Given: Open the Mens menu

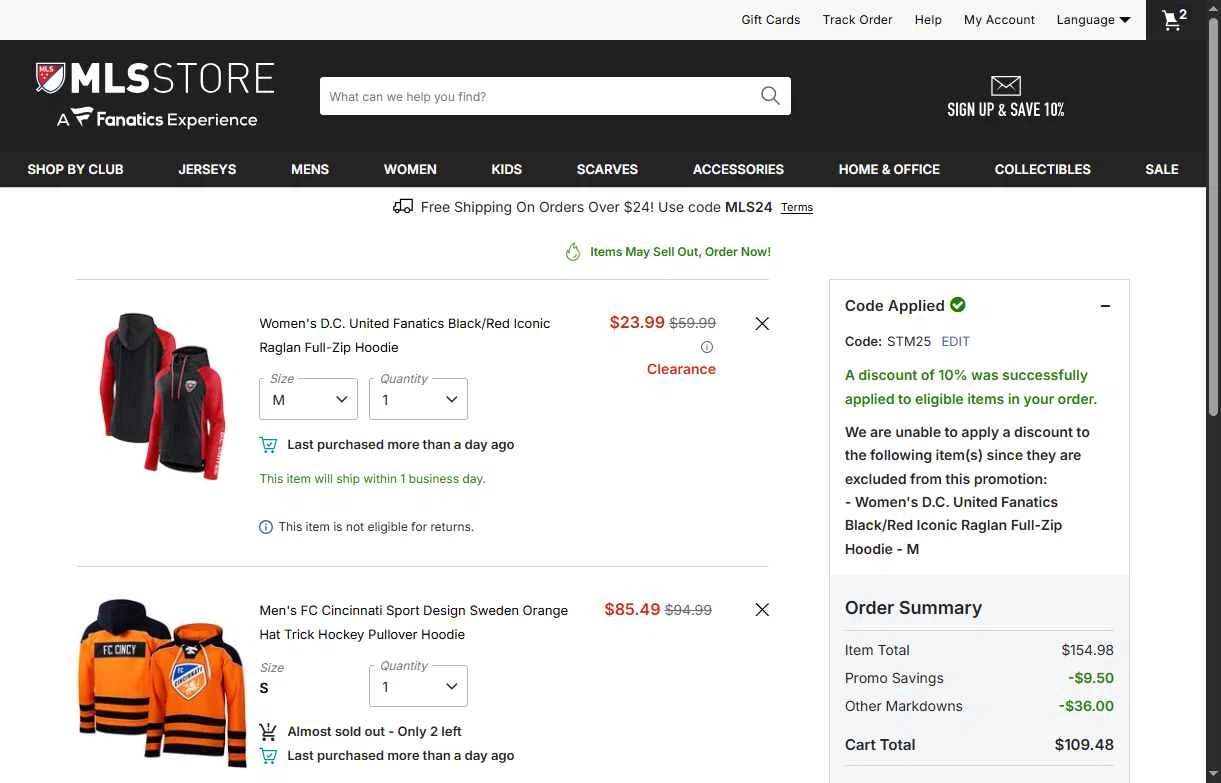Looking at the screenshot, I should tap(310, 169).
